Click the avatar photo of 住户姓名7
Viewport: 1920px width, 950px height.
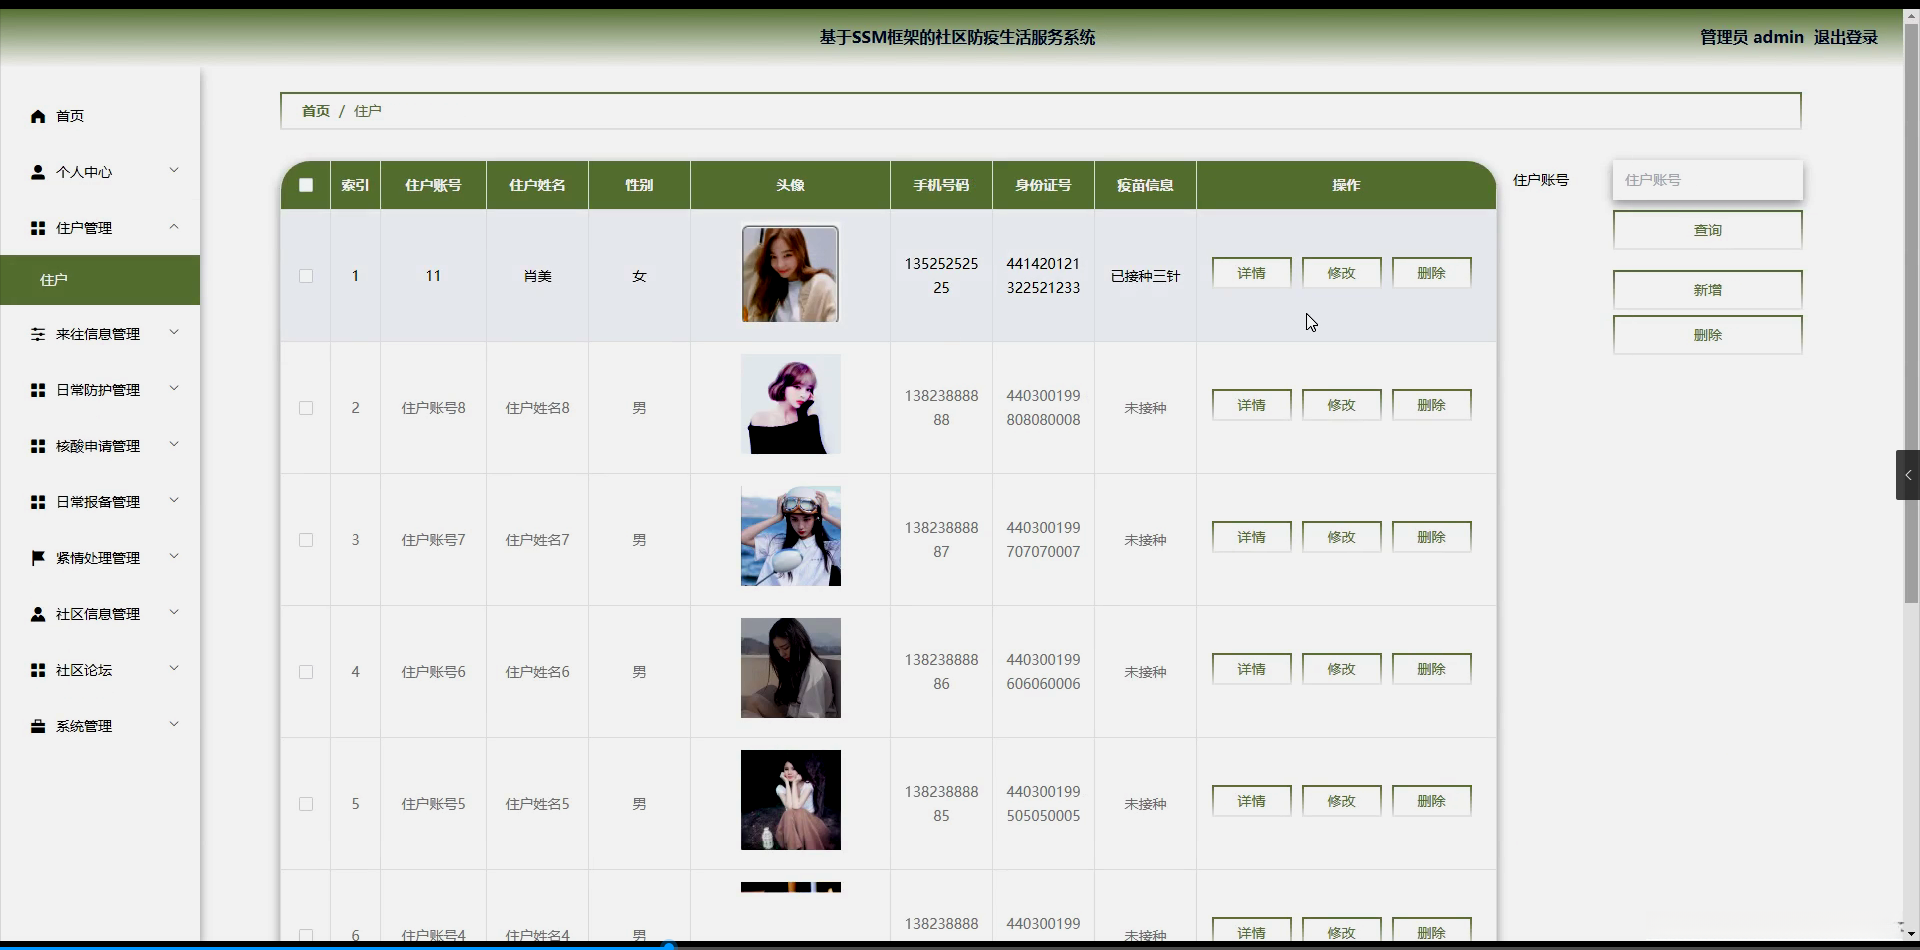click(x=790, y=536)
